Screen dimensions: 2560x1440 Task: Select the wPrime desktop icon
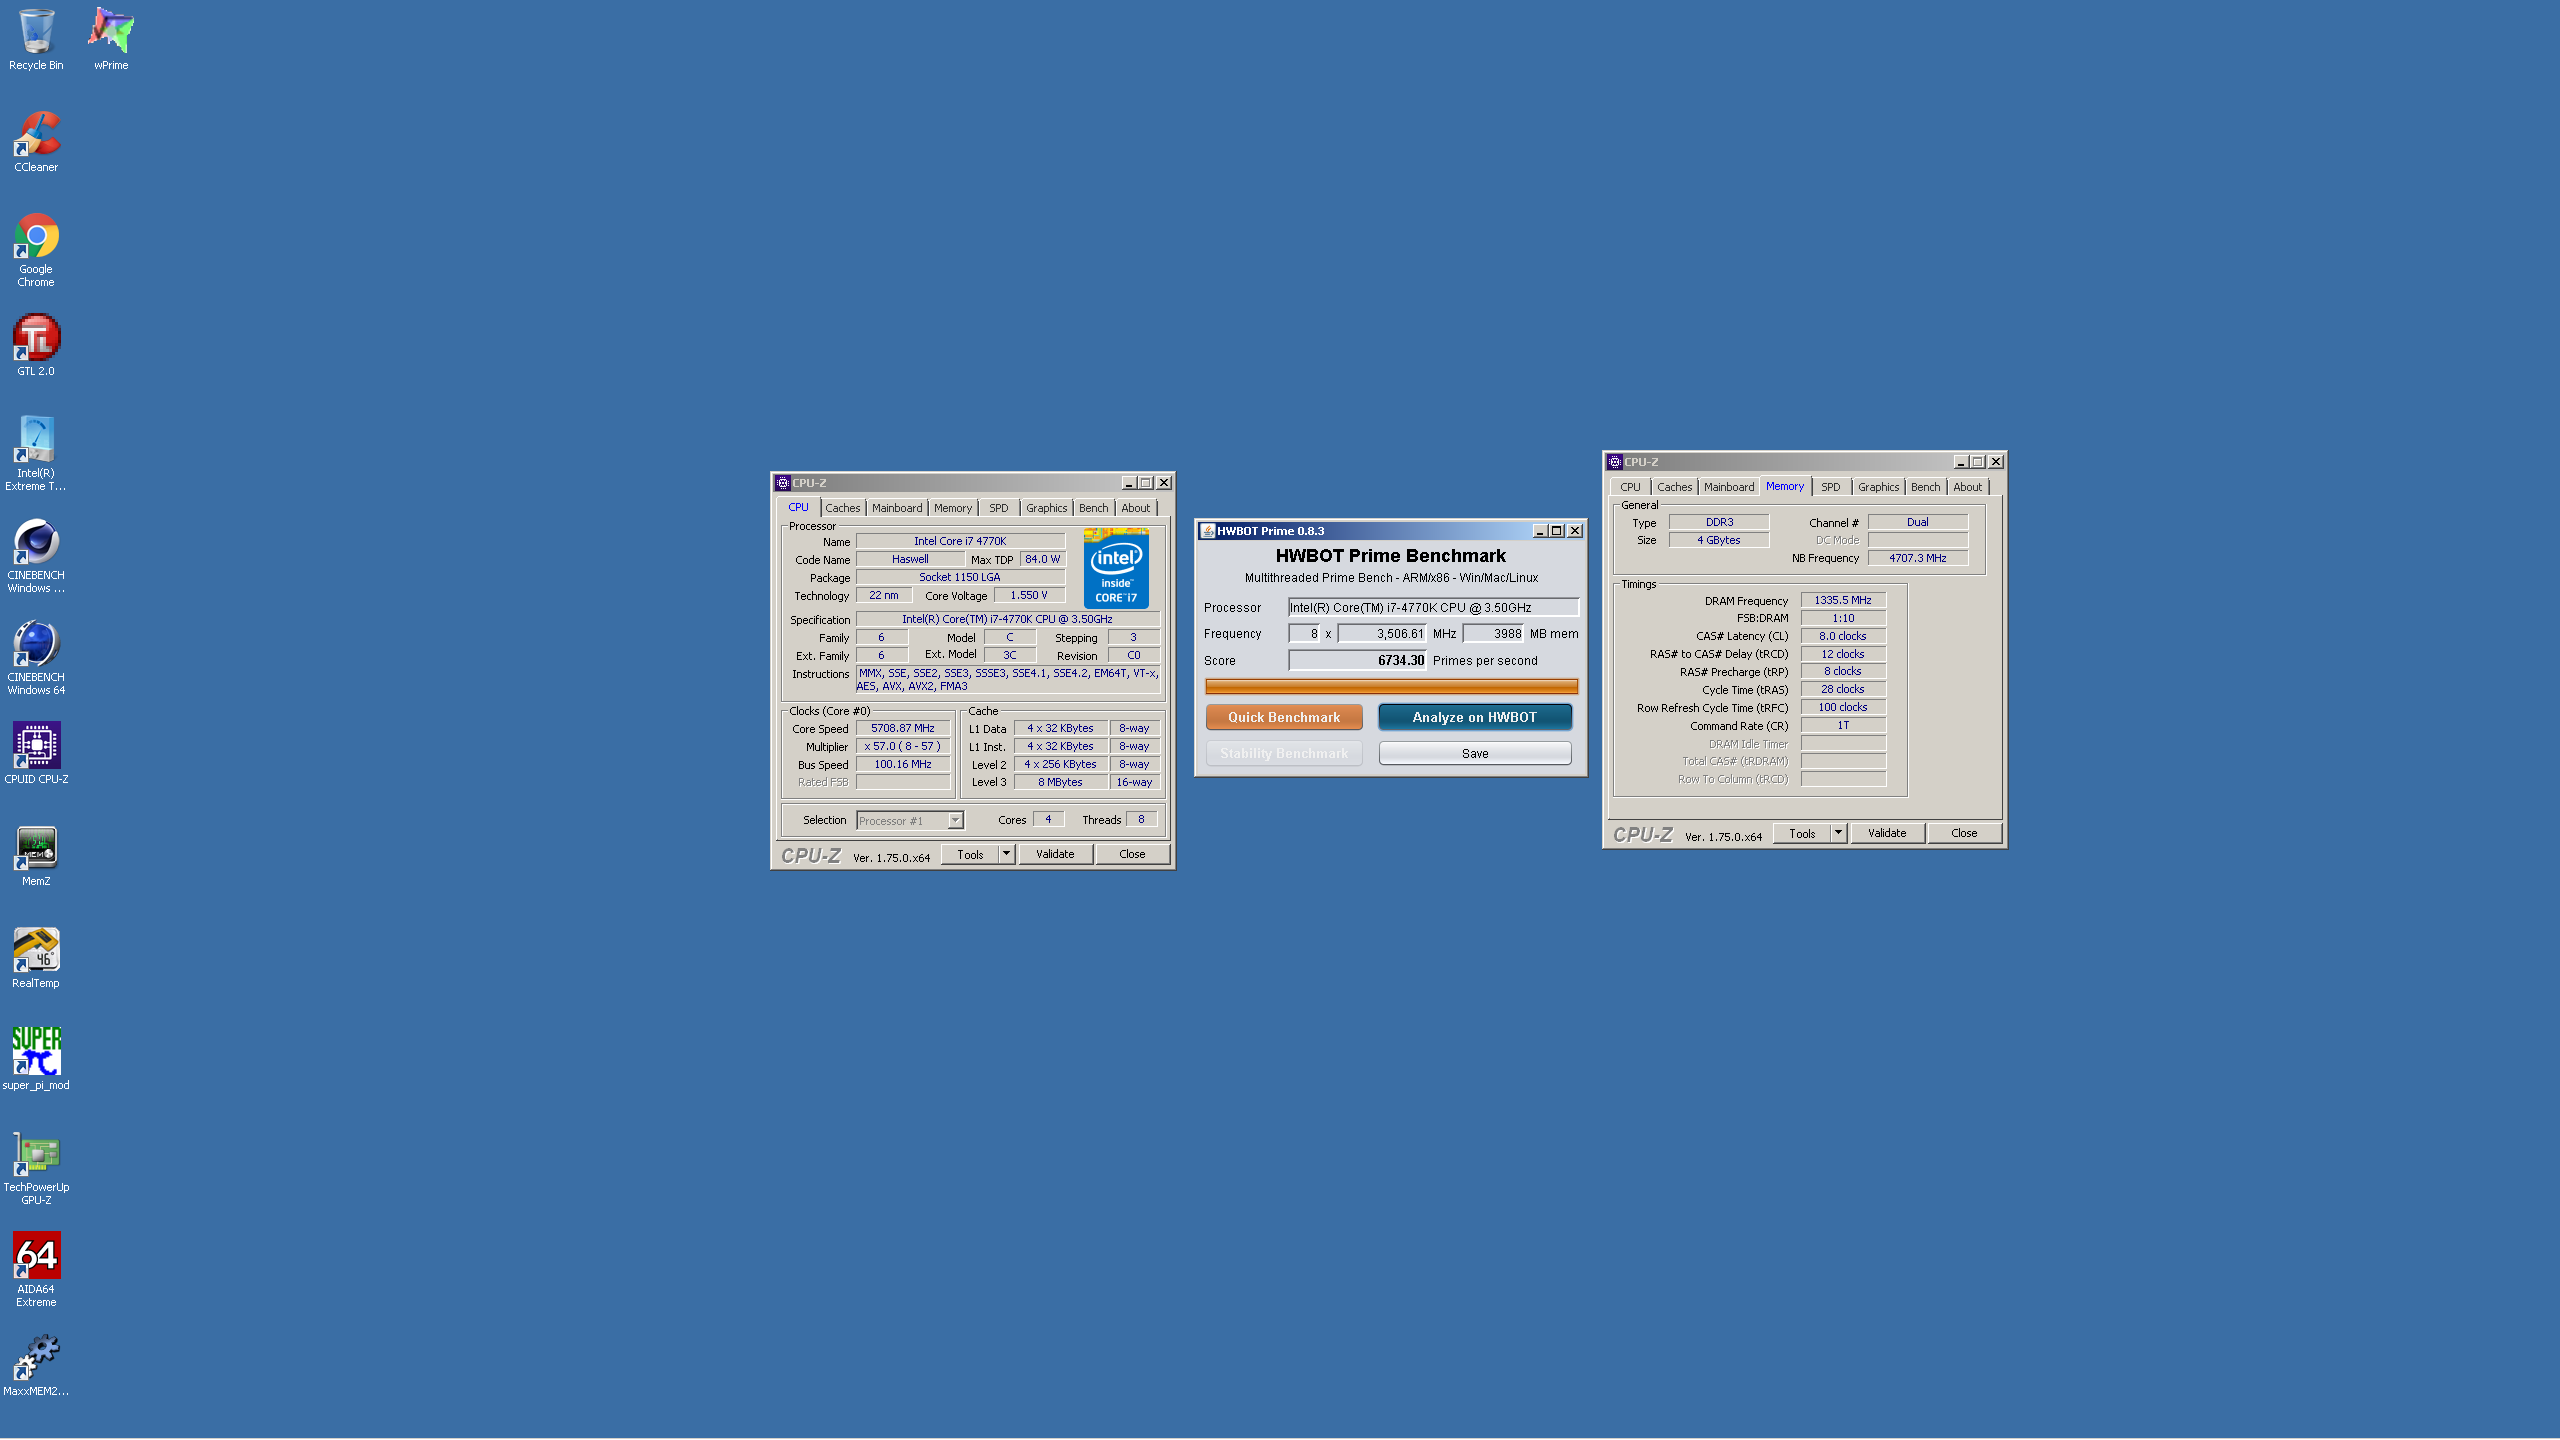point(111,40)
